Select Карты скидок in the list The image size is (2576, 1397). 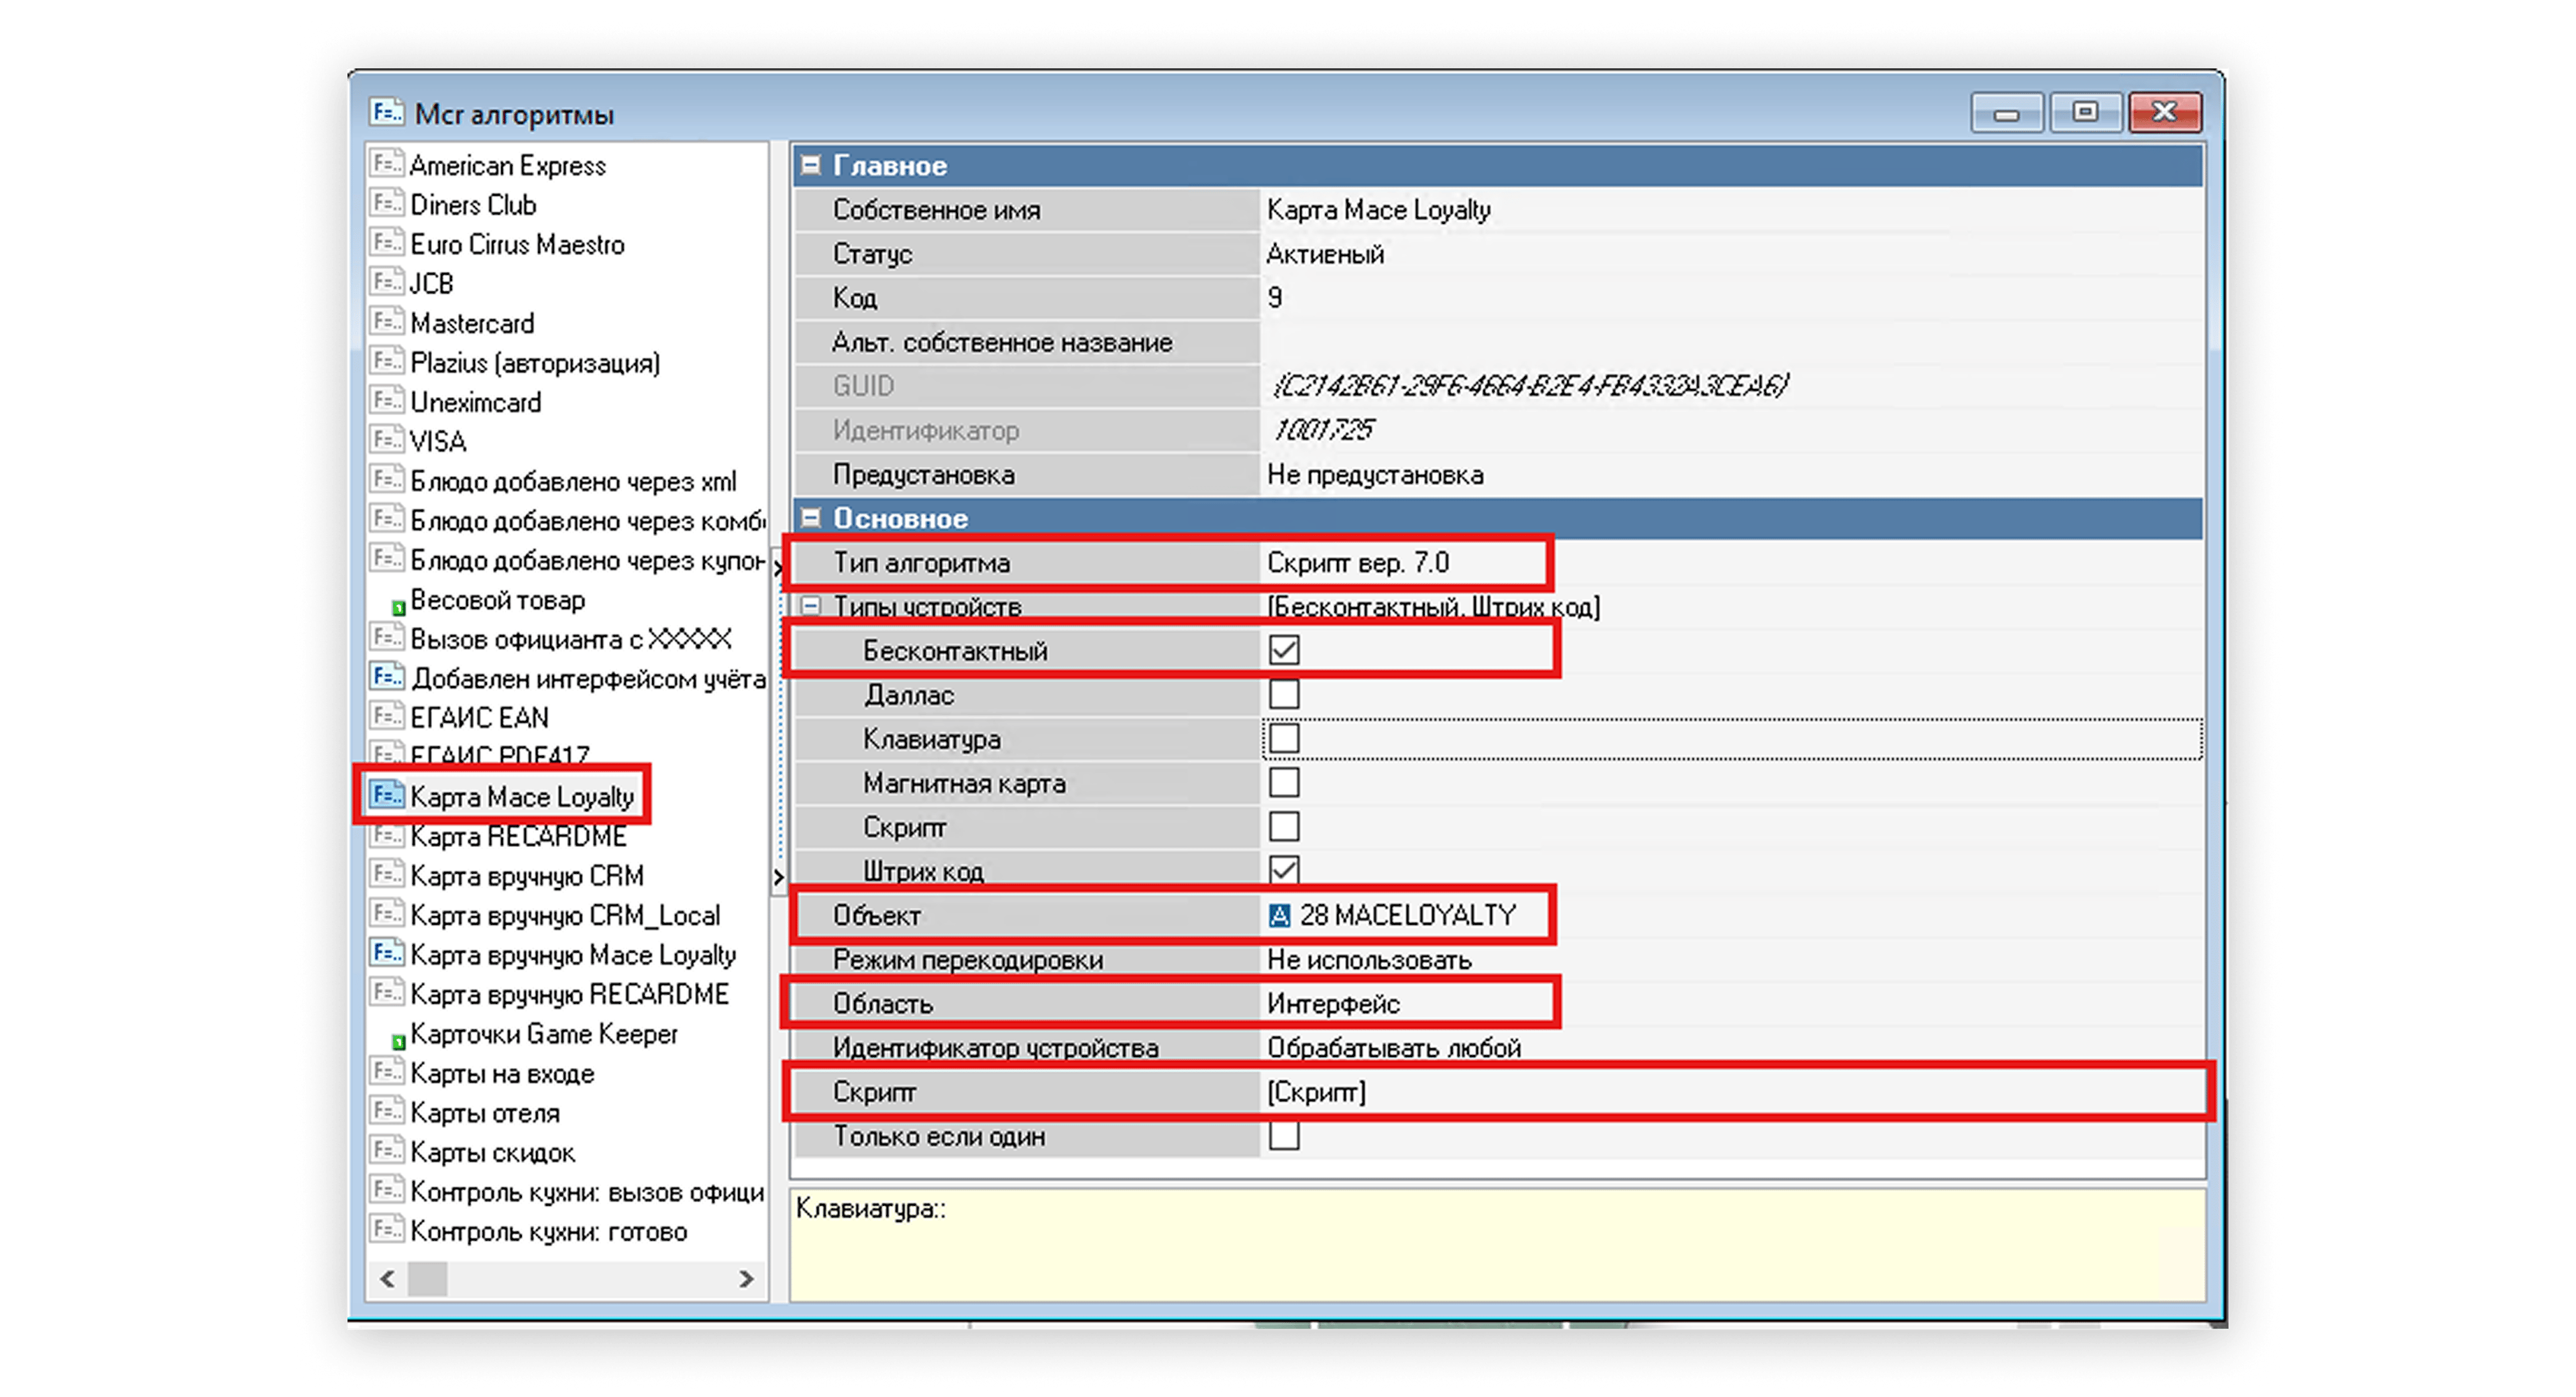coord(492,1152)
